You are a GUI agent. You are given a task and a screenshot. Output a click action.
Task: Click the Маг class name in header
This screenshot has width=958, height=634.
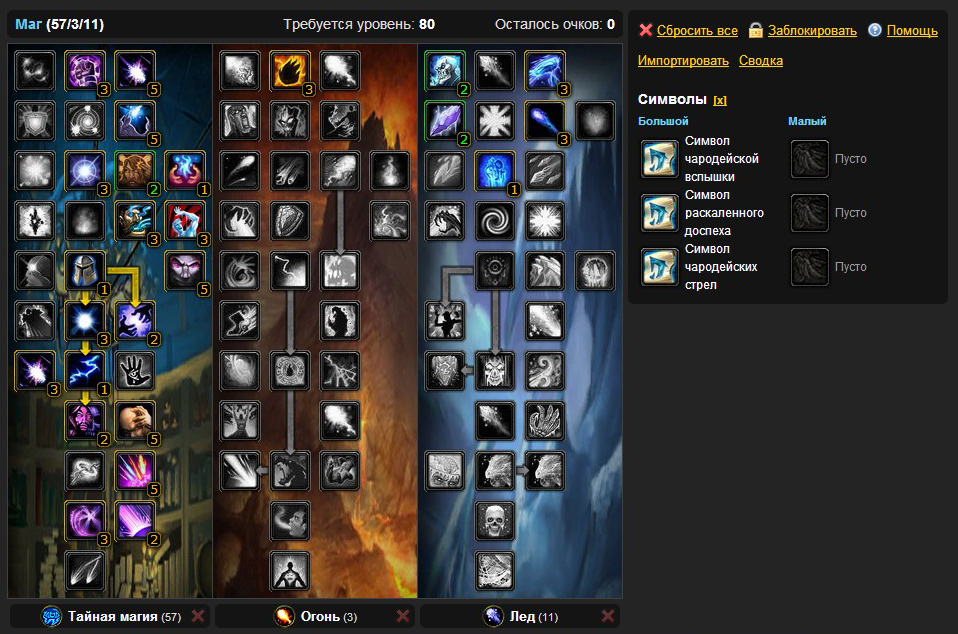click(28, 24)
